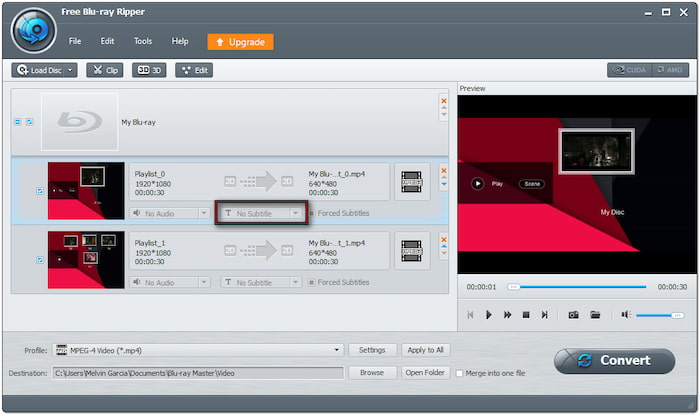Stop the preview playback

pos(526,315)
